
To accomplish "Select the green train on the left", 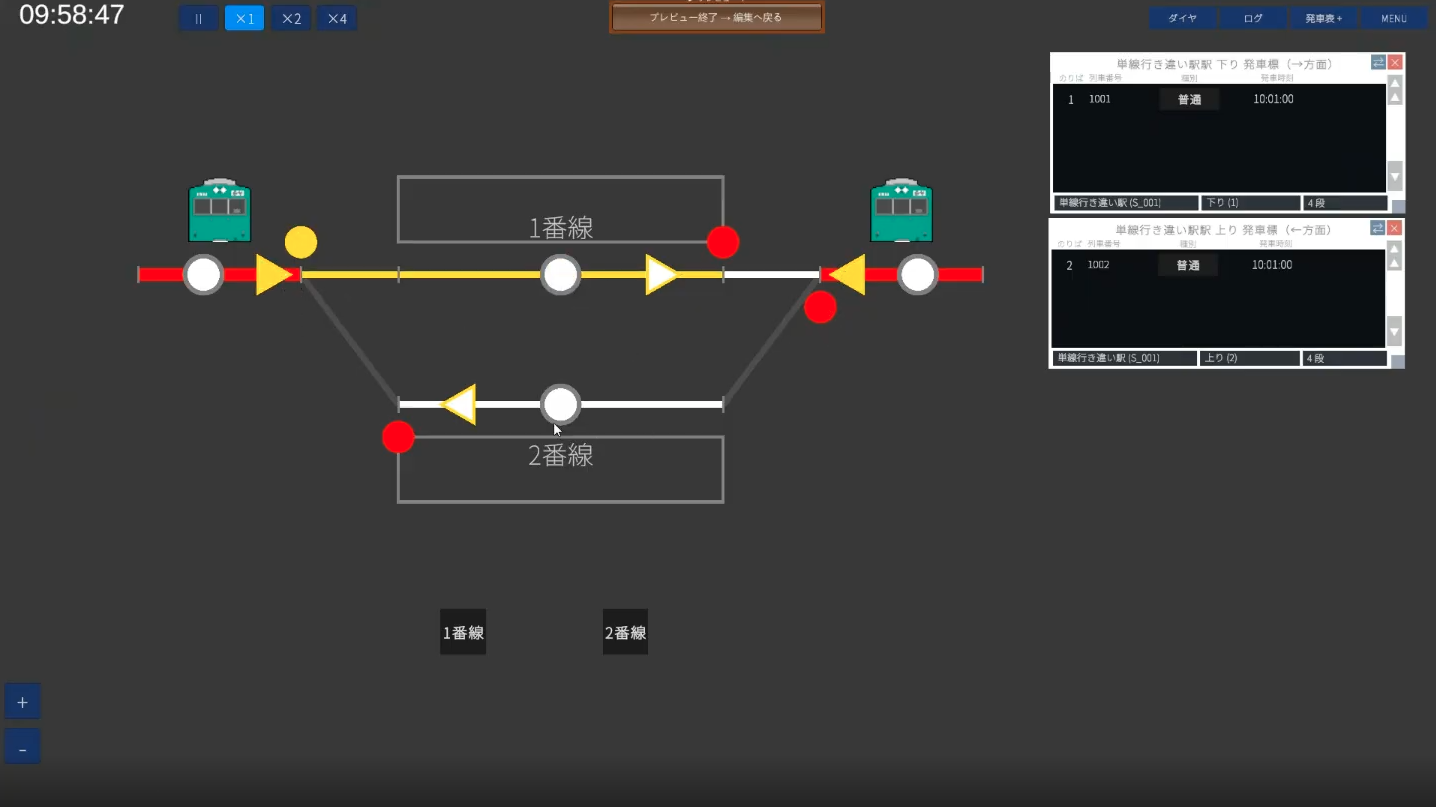I will 219,212.
